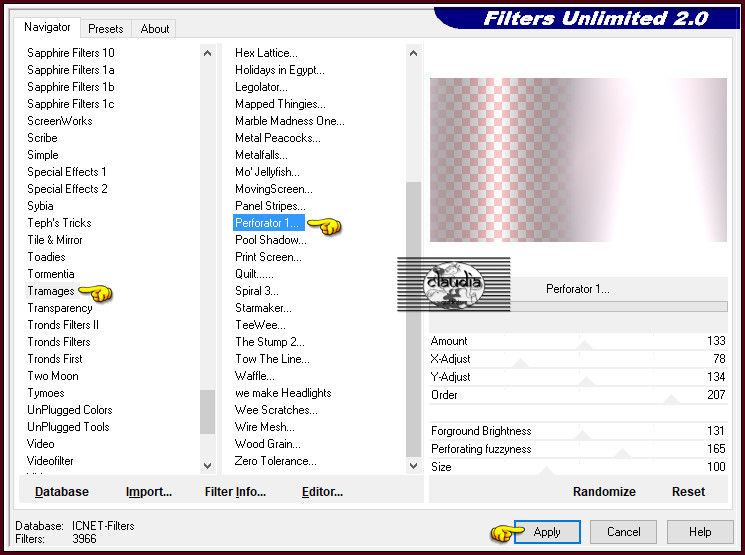745x555 pixels.
Task: Select Two Moon category
Action: pyautogui.click(x=53, y=376)
